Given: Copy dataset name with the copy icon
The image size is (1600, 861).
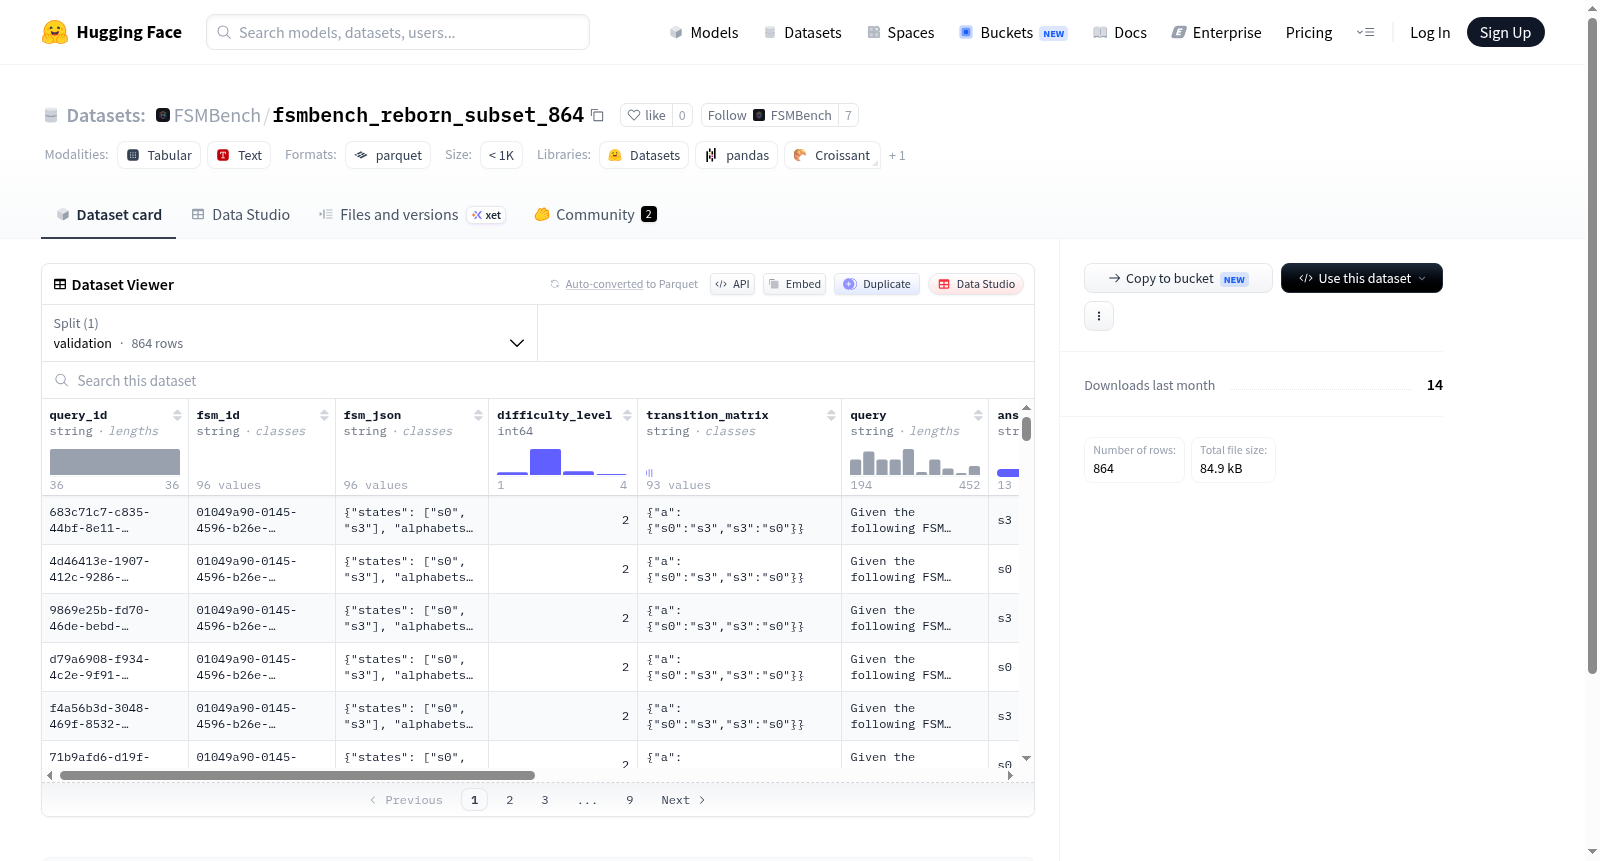Looking at the screenshot, I should (597, 115).
